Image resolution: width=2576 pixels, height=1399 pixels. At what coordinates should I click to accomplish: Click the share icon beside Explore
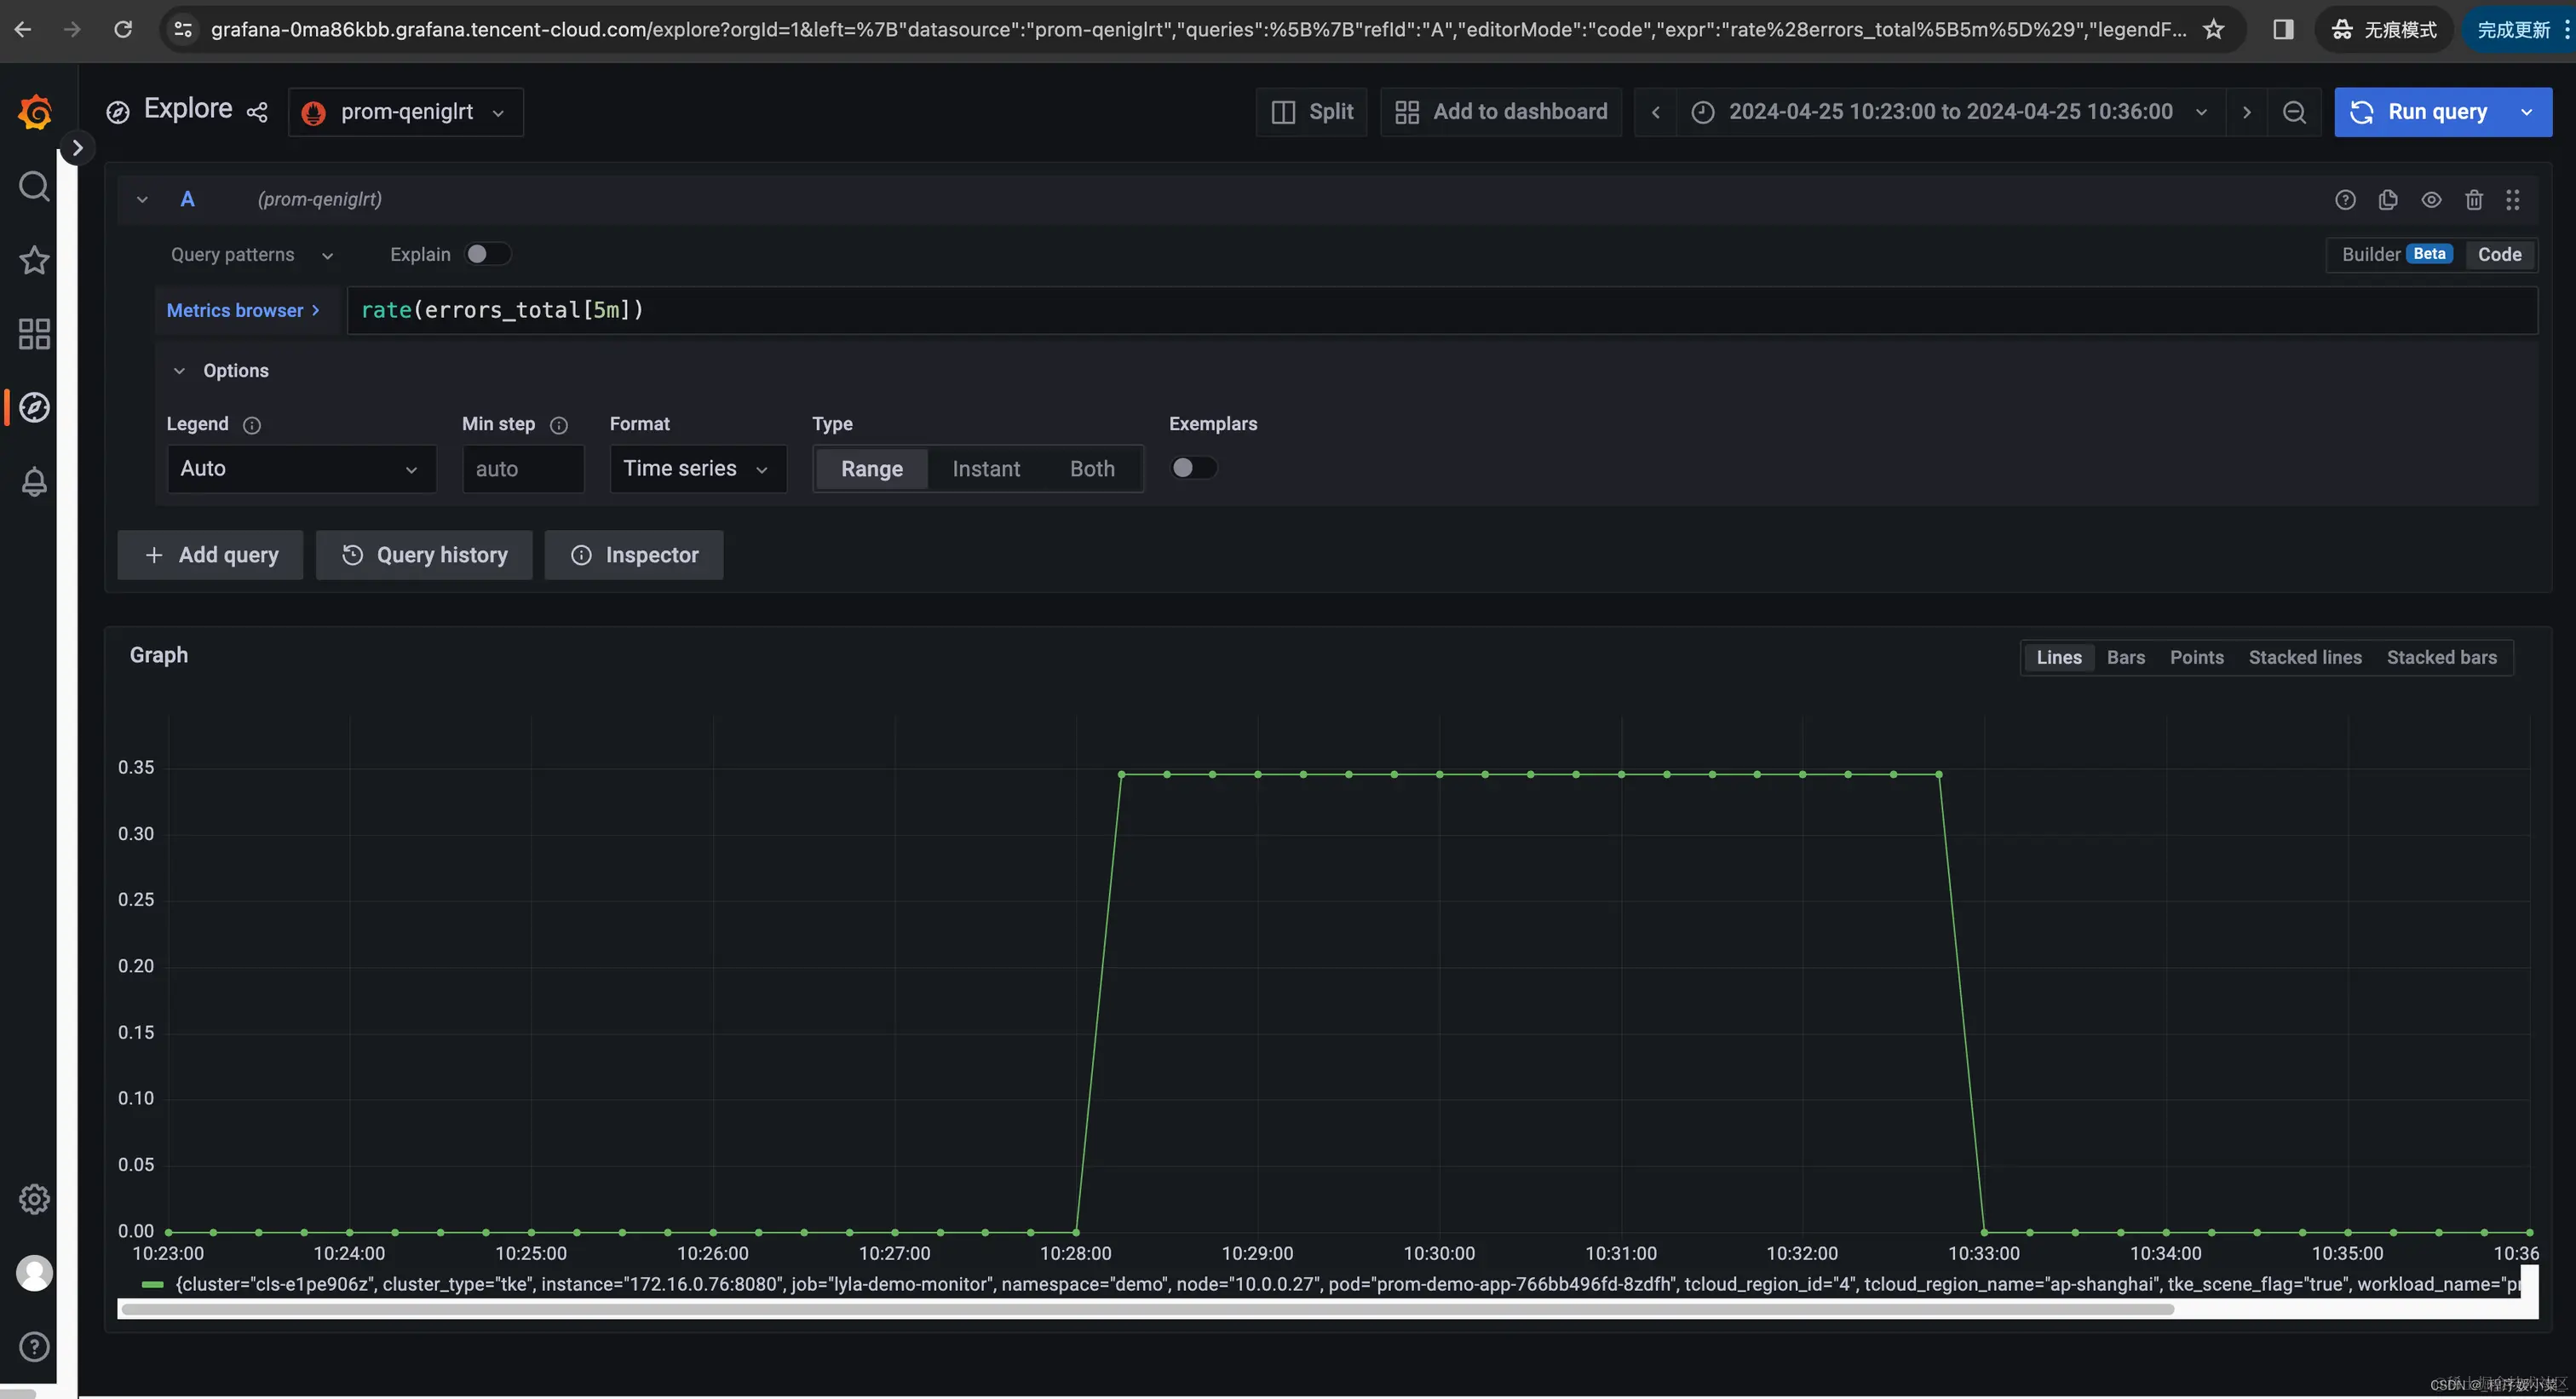[257, 112]
